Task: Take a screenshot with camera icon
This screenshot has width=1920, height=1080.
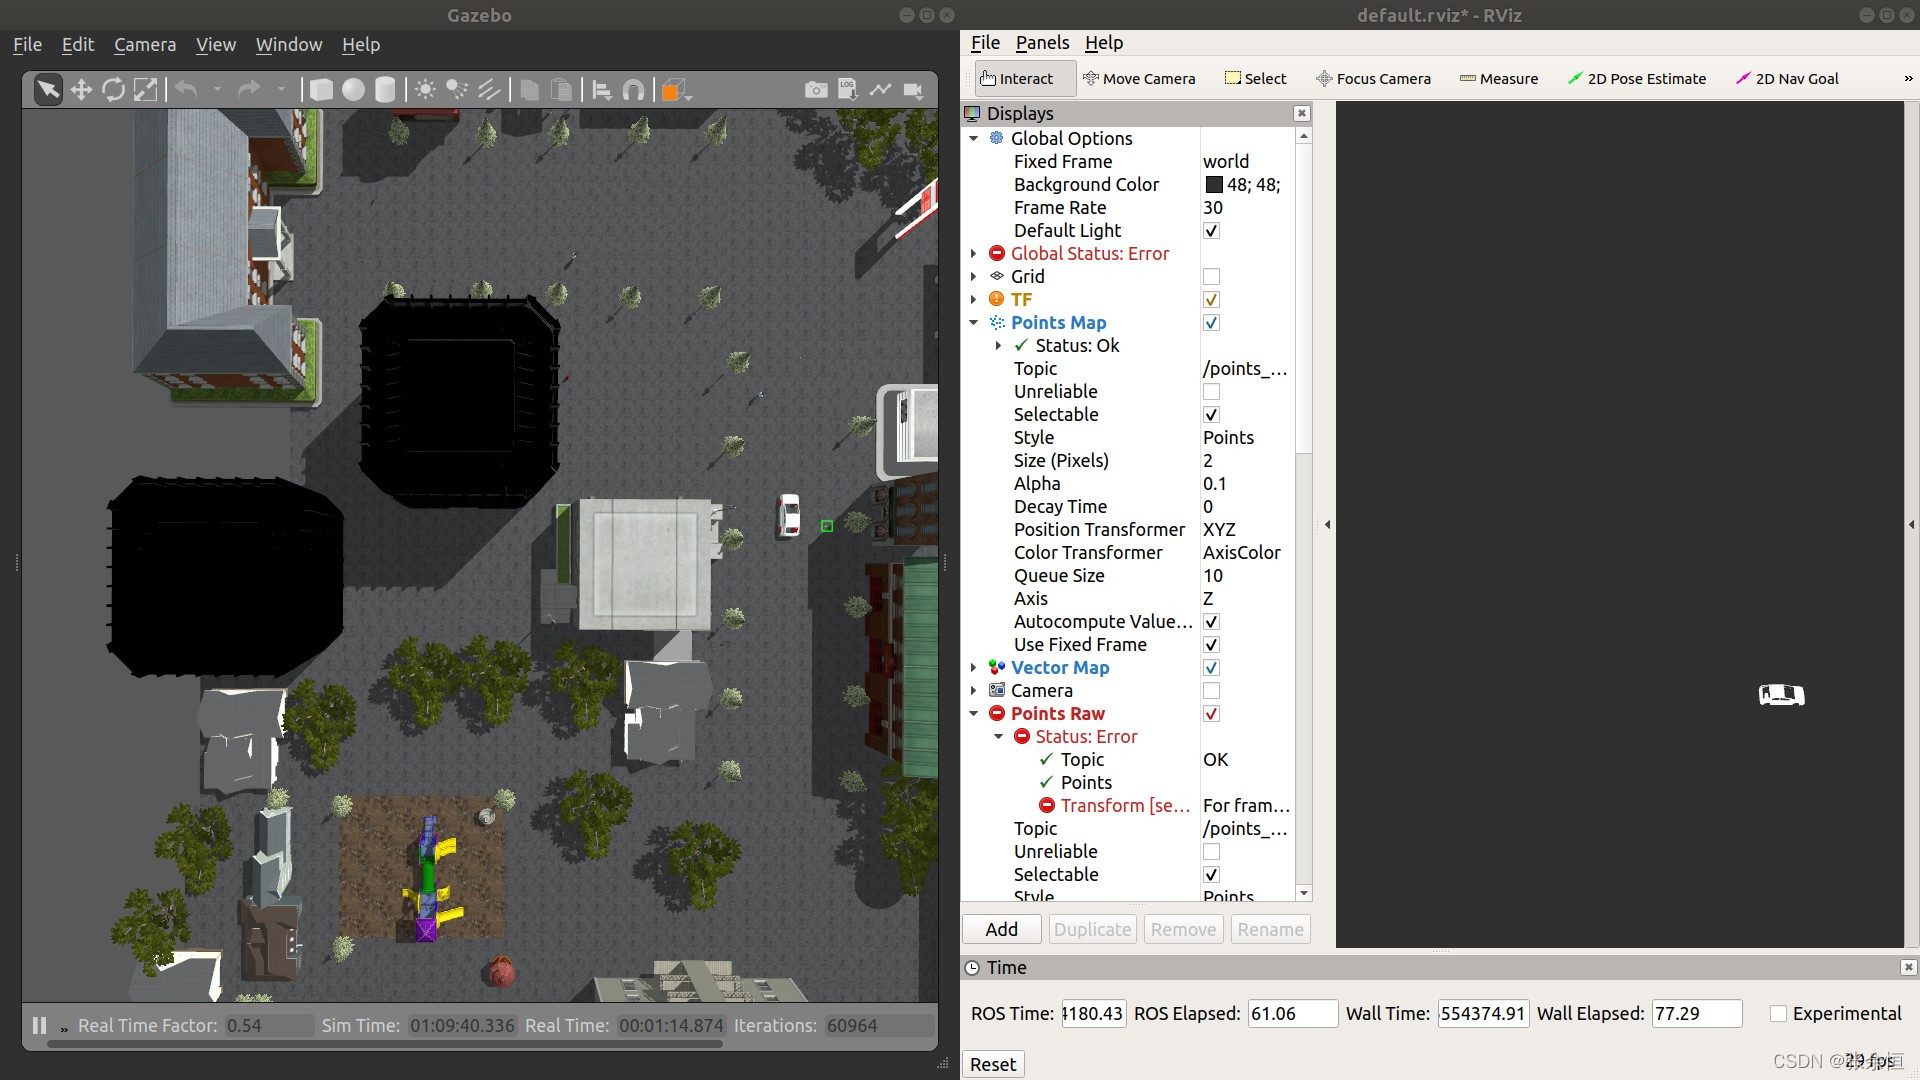Action: coord(816,90)
